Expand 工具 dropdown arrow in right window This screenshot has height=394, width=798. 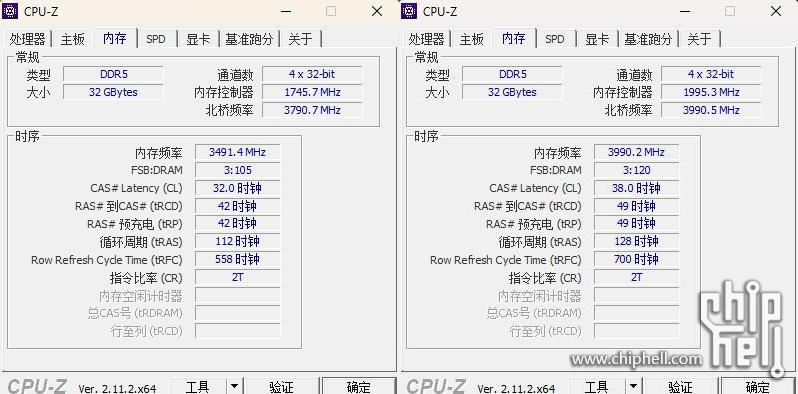point(633,386)
